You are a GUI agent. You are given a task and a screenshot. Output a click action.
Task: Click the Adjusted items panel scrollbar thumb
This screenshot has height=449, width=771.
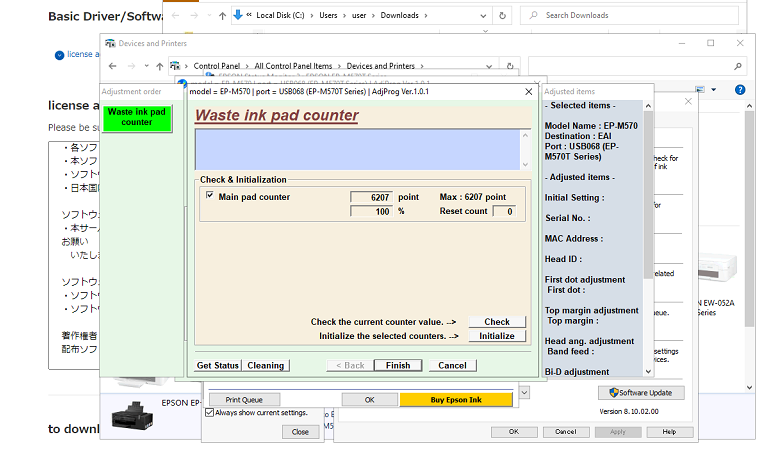point(648,194)
